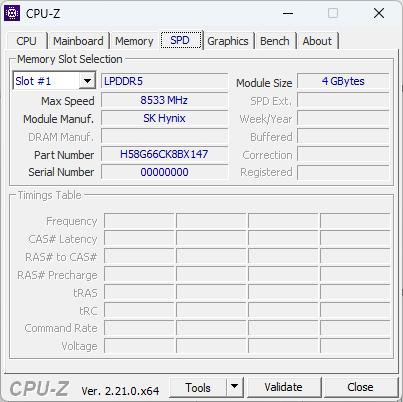Click the Close button at bottom
This screenshot has width=403, height=402.
coord(360,387)
